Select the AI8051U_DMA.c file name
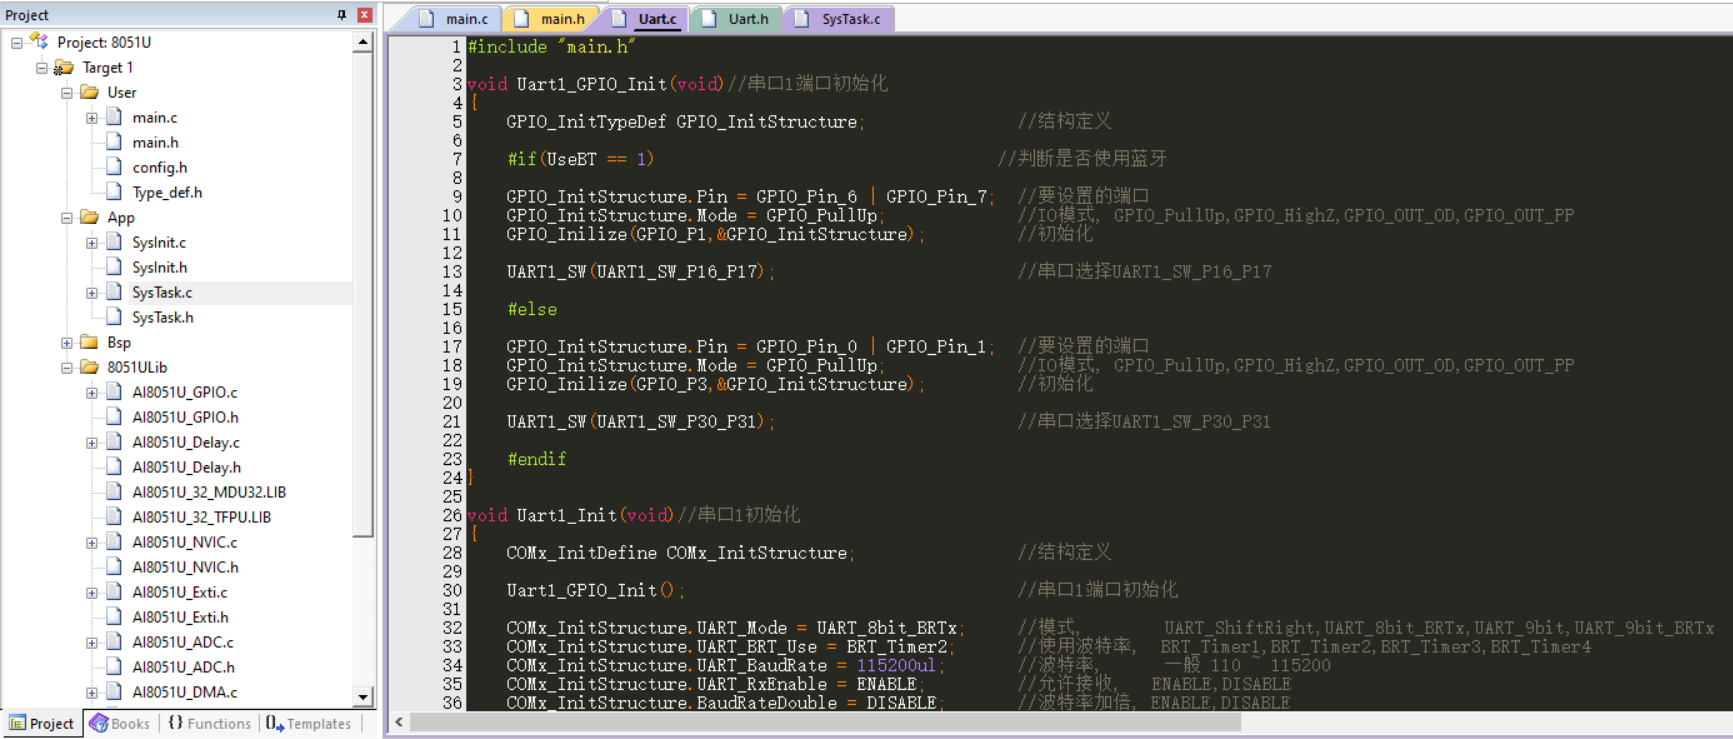This screenshot has width=1733, height=739. coord(185,692)
